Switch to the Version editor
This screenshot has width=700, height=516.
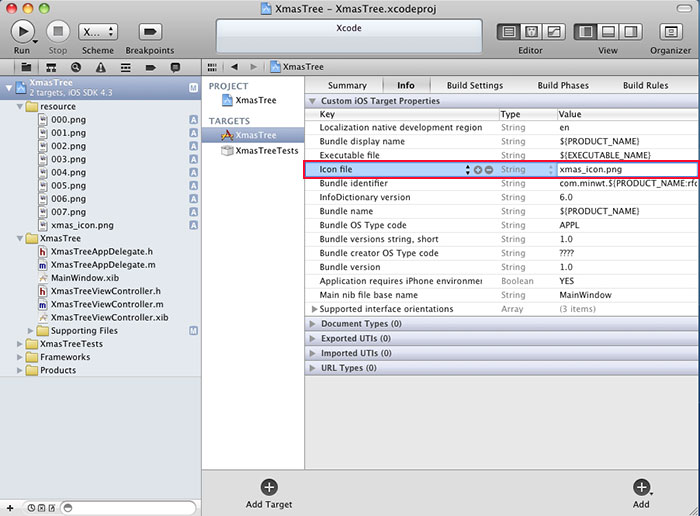click(554, 32)
